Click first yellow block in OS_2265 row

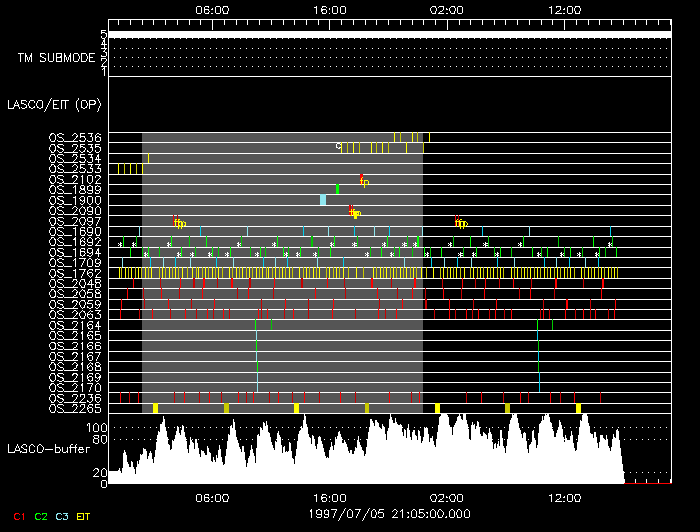point(155,408)
